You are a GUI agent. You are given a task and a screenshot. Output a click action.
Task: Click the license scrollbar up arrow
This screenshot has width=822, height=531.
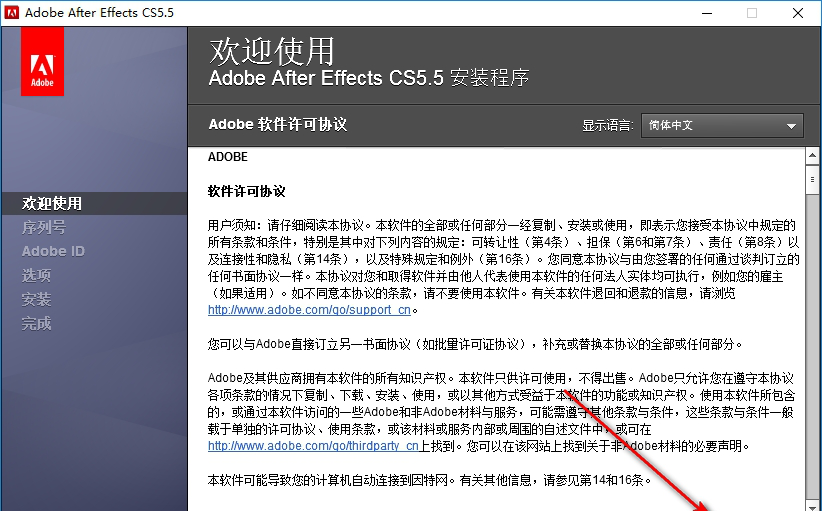pyautogui.click(x=812, y=155)
